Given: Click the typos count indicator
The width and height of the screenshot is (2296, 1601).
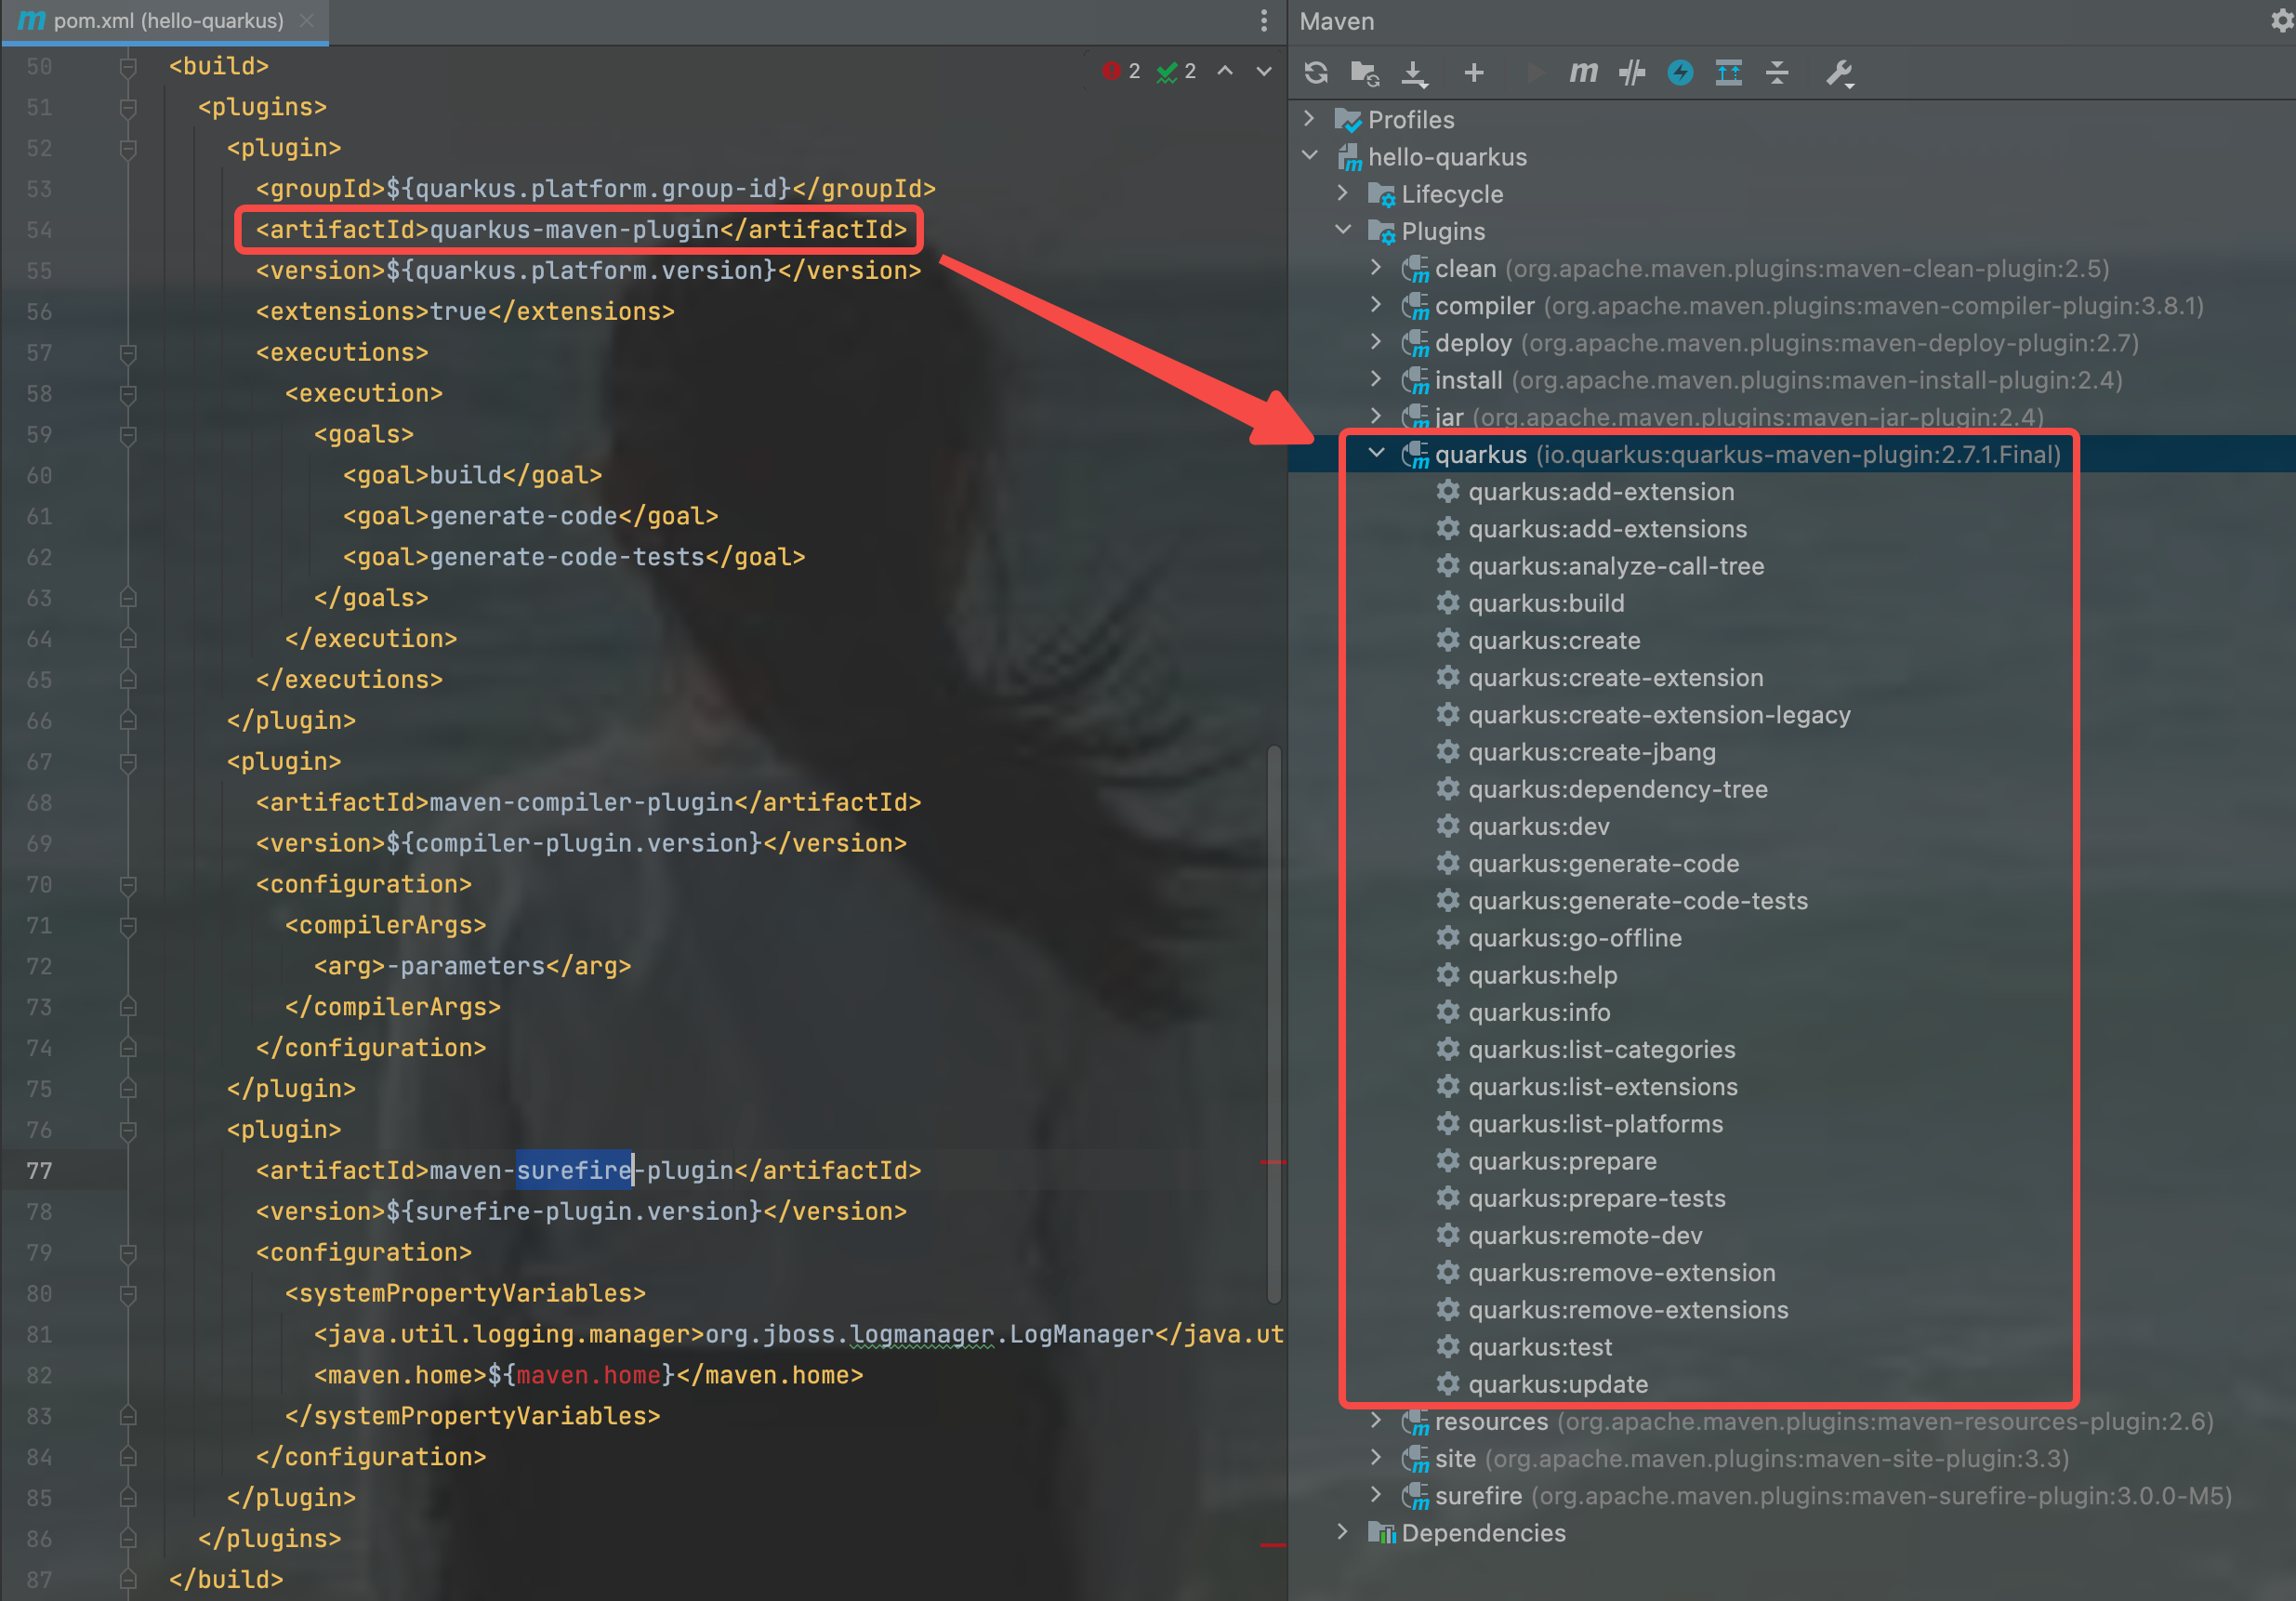Looking at the screenshot, I should (1176, 71).
